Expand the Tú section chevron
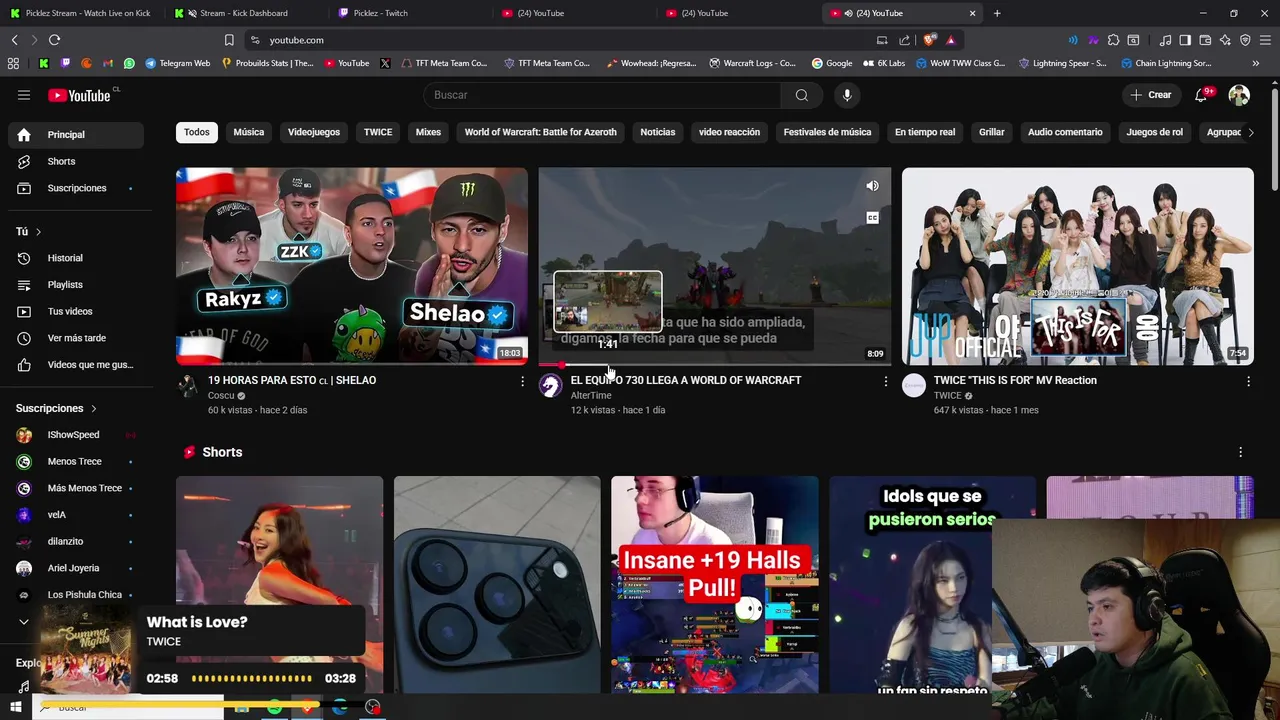Screen dimensions: 1280x720 tap(38, 232)
